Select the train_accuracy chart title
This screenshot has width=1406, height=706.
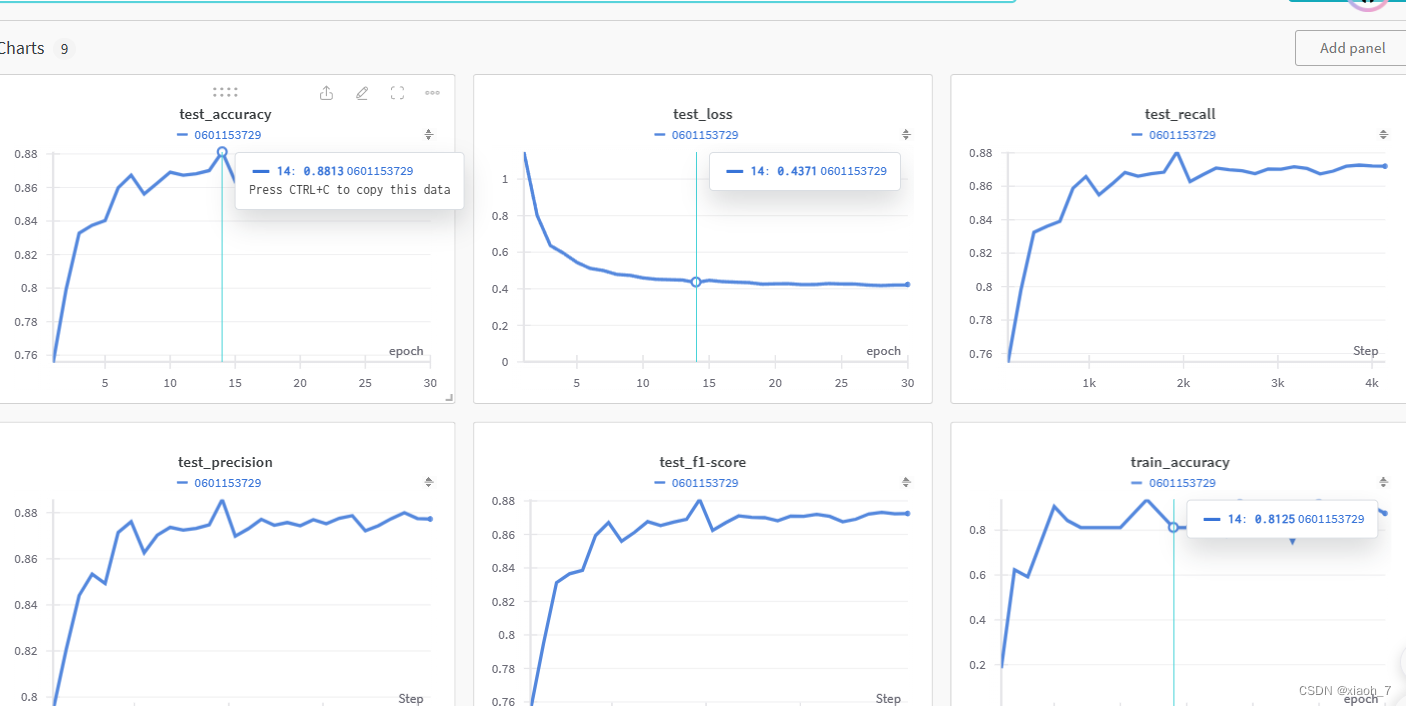coord(1180,462)
